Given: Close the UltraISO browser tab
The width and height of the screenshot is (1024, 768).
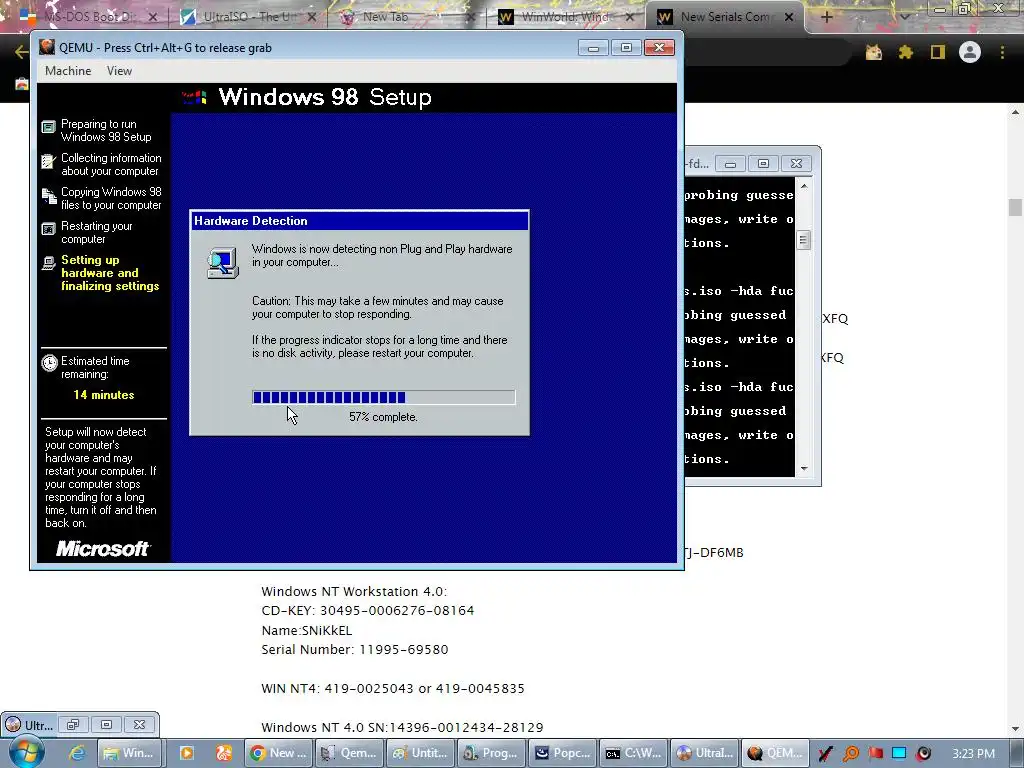Looking at the screenshot, I should [312, 17].
